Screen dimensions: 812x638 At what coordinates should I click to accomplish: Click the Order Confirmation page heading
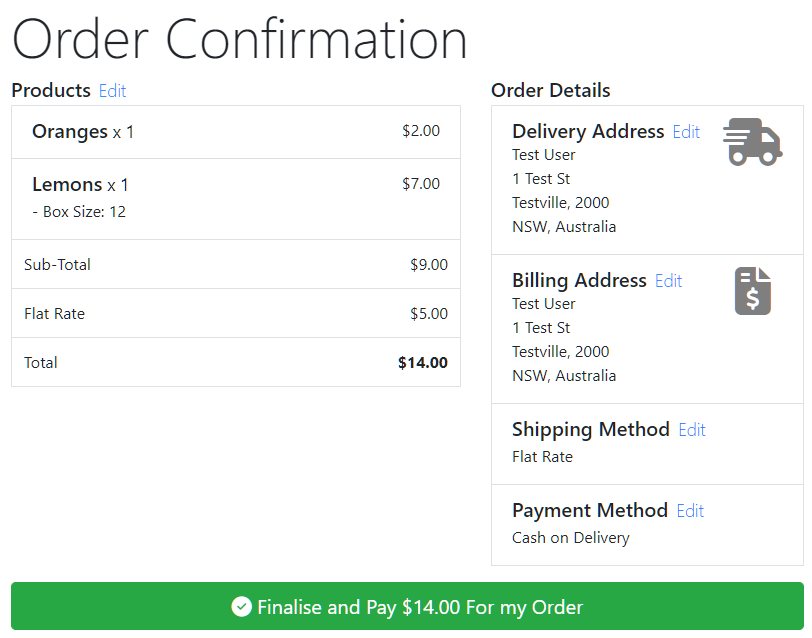[240, 39]
